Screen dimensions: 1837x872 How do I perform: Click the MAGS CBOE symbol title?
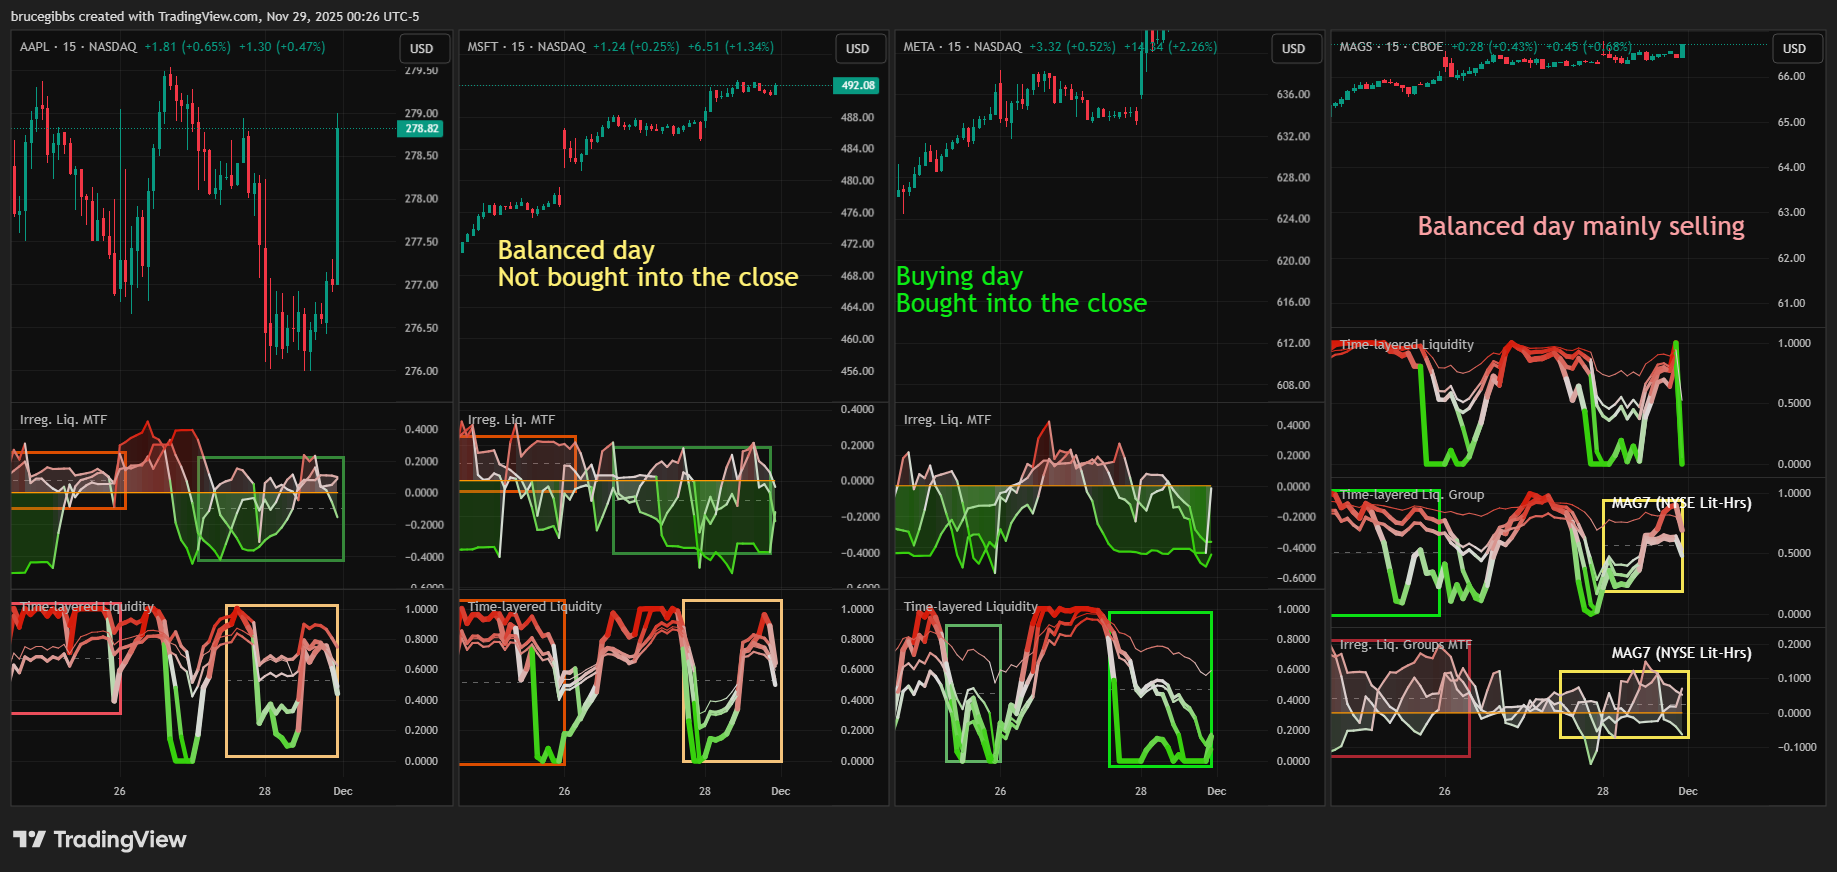pos(1391,47)
